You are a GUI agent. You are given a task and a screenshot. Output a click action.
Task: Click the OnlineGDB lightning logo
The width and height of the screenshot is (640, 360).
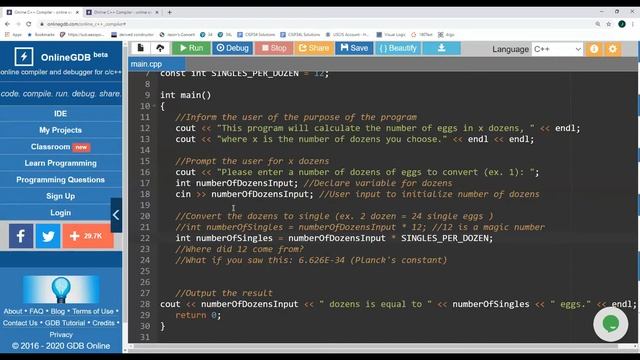click(x=24, y=57)
